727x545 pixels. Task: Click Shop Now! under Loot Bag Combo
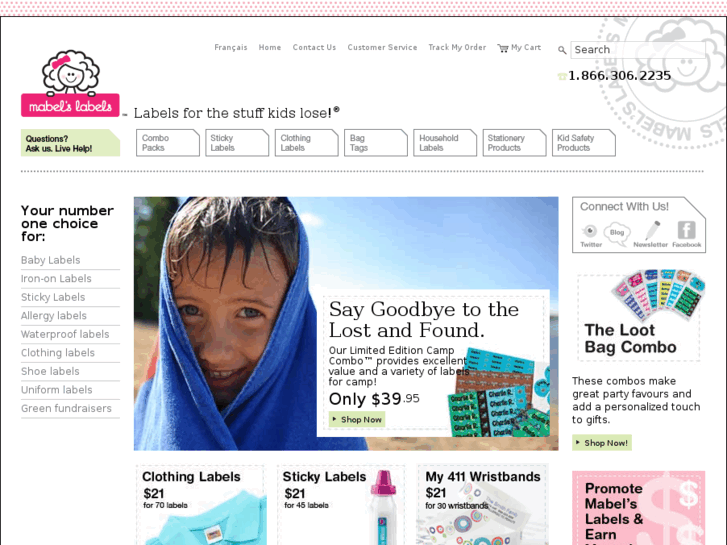(602, 442)
